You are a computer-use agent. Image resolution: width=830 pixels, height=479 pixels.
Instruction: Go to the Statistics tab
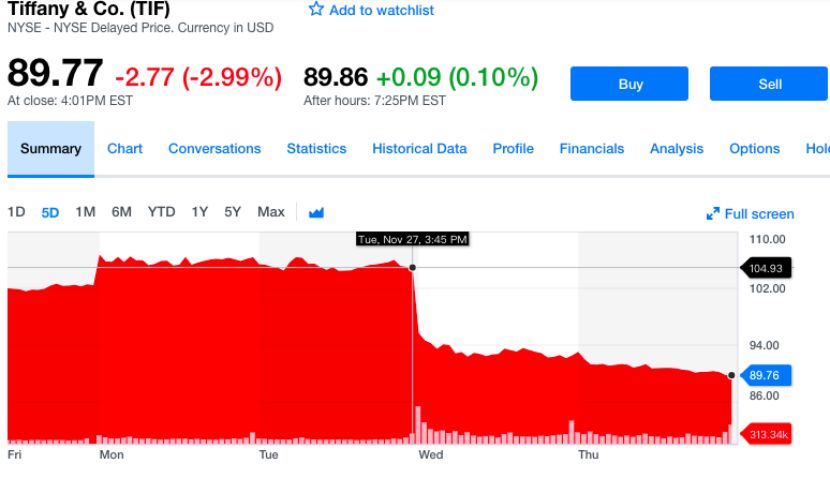pos(316,149)
